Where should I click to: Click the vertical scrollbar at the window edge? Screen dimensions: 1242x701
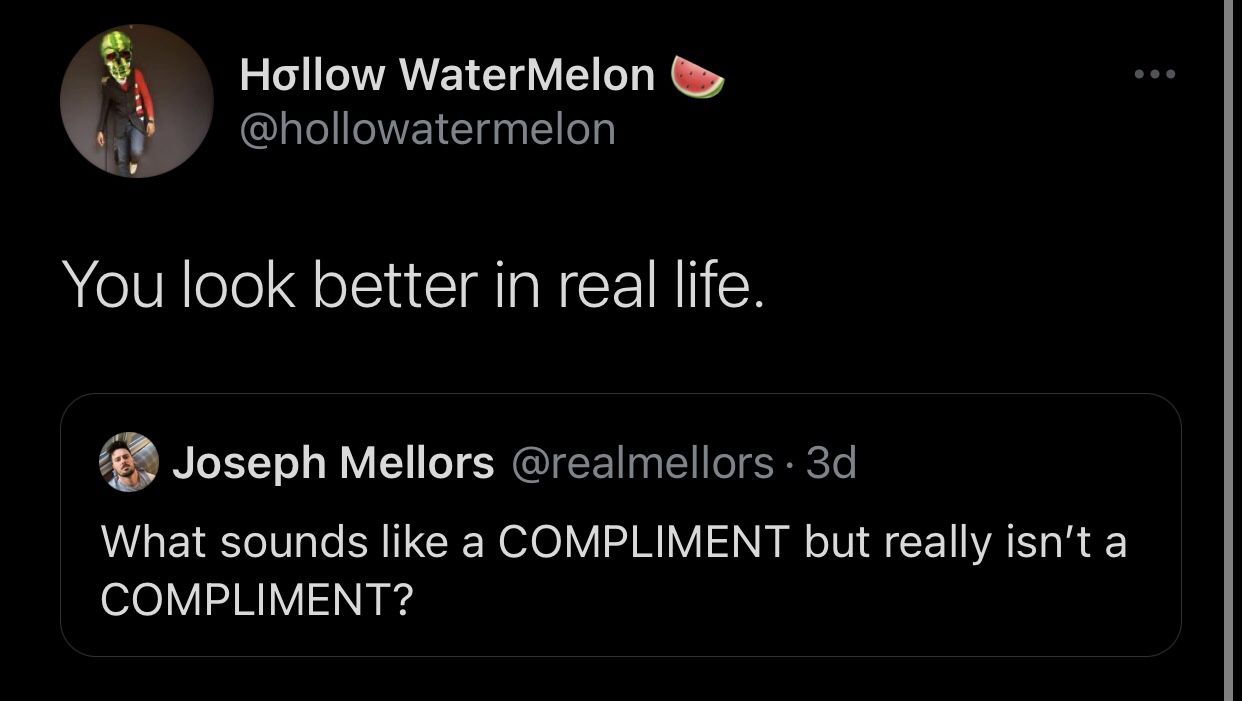coord(1228,350)
